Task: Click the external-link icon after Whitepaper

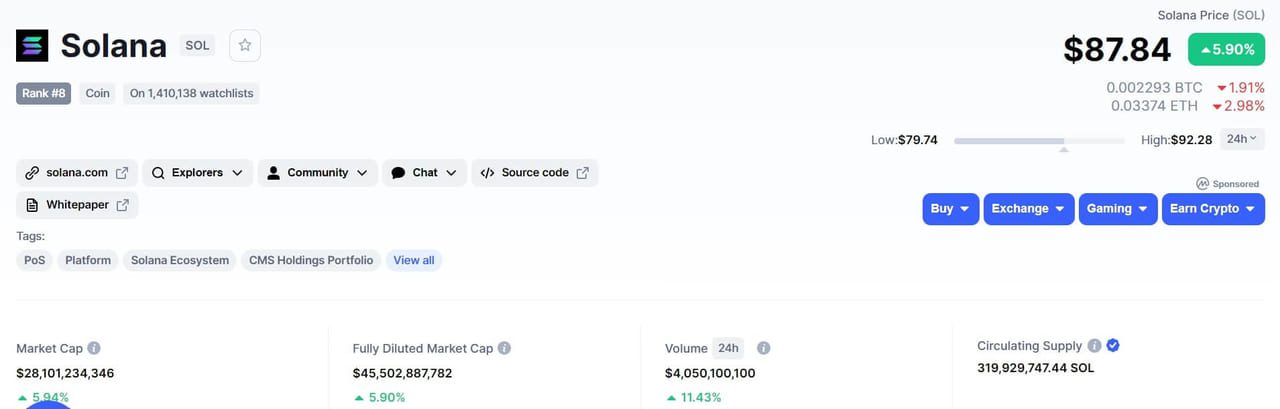Action: (x=122, y=205)
